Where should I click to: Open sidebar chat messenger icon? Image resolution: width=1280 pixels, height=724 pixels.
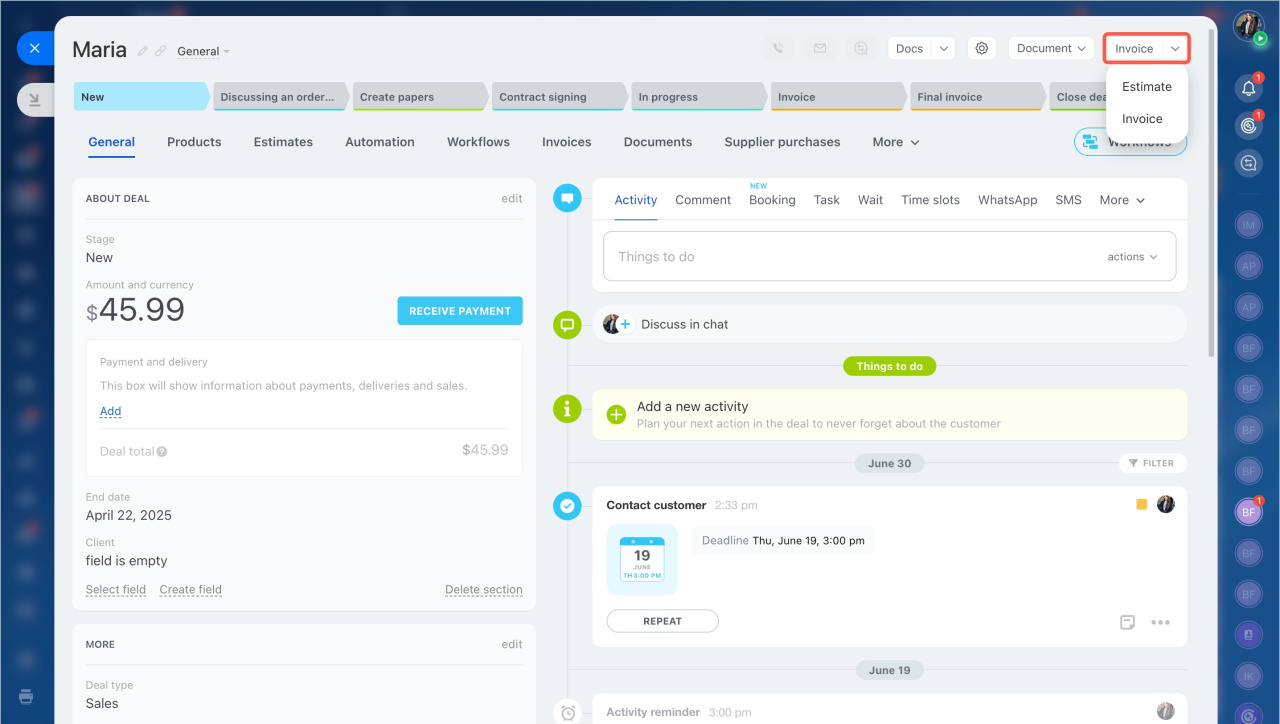coord(1248,163)
